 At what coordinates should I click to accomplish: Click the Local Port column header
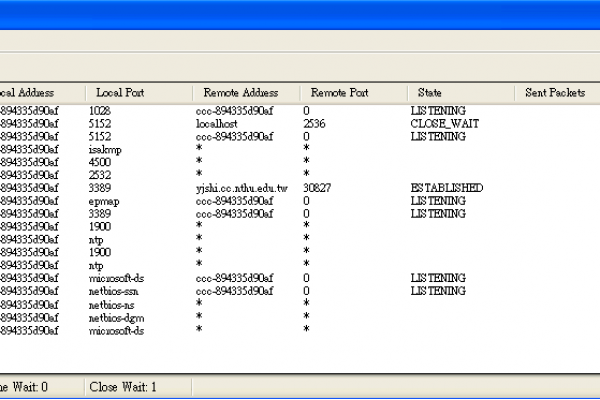tap(120, 92)
